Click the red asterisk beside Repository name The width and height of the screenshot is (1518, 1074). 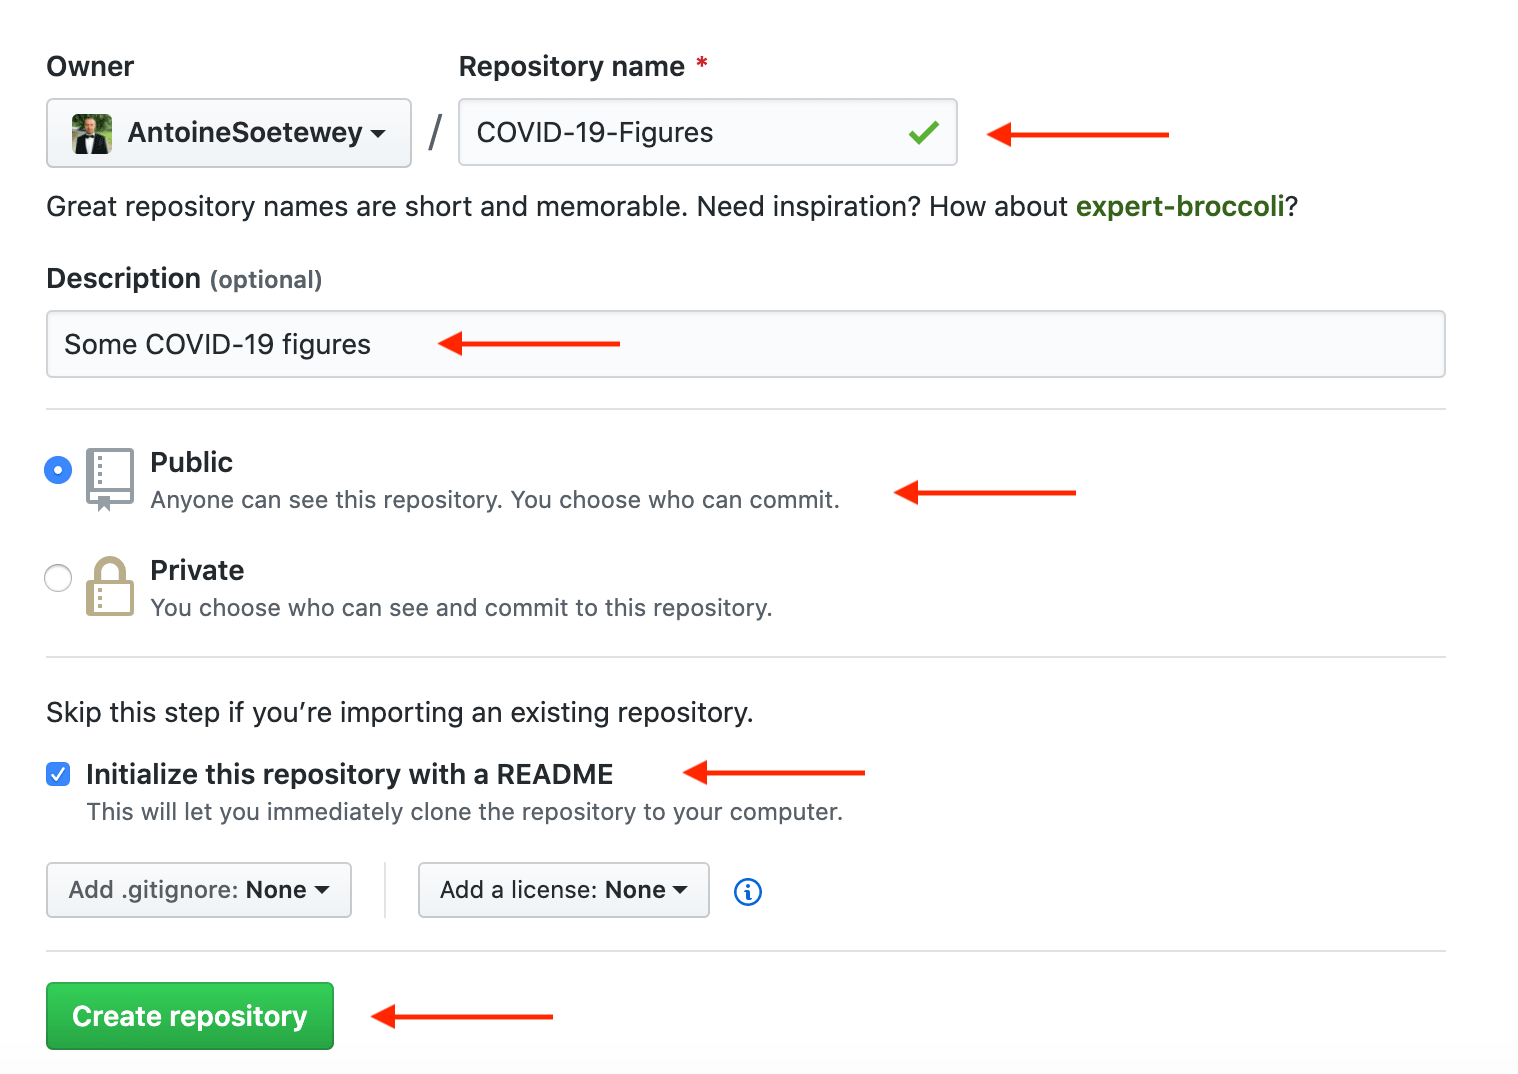[701, 64]
